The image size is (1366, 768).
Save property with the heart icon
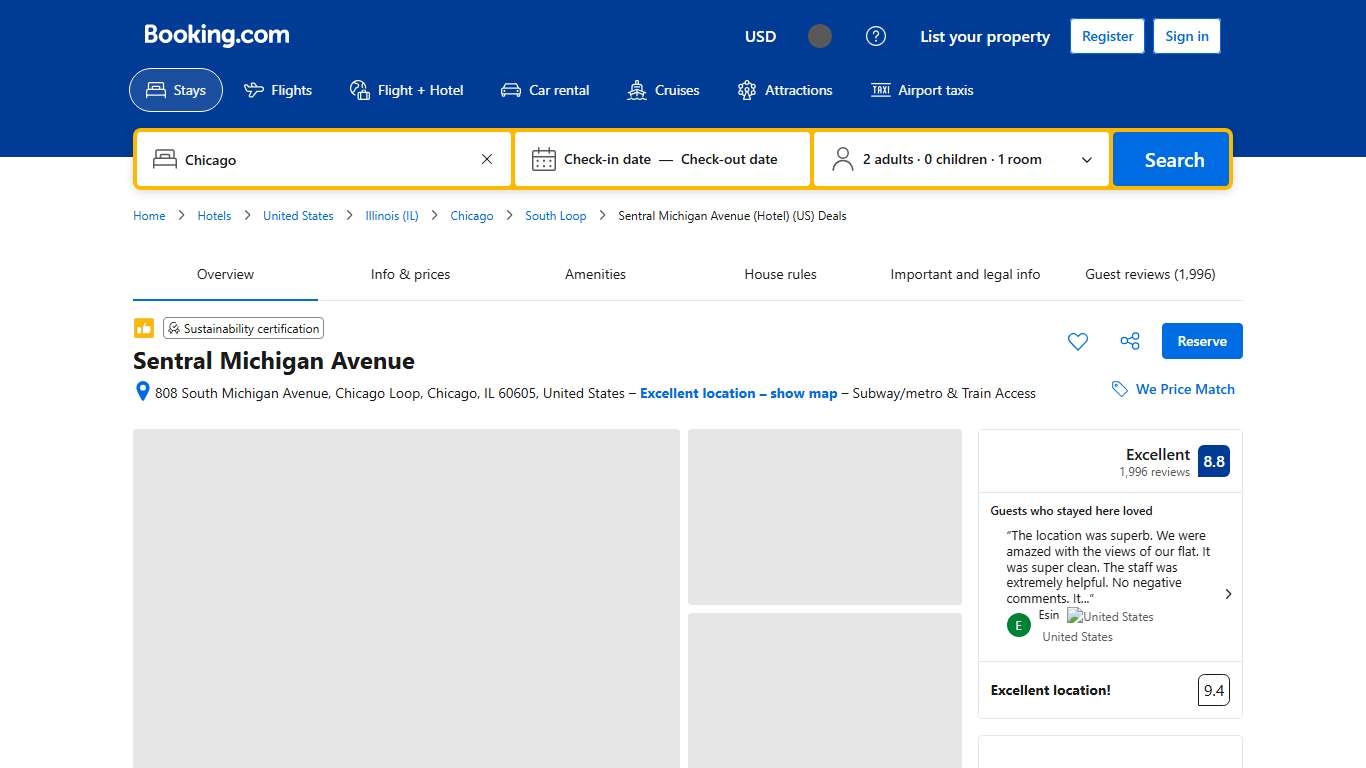tap(1077, 341)
